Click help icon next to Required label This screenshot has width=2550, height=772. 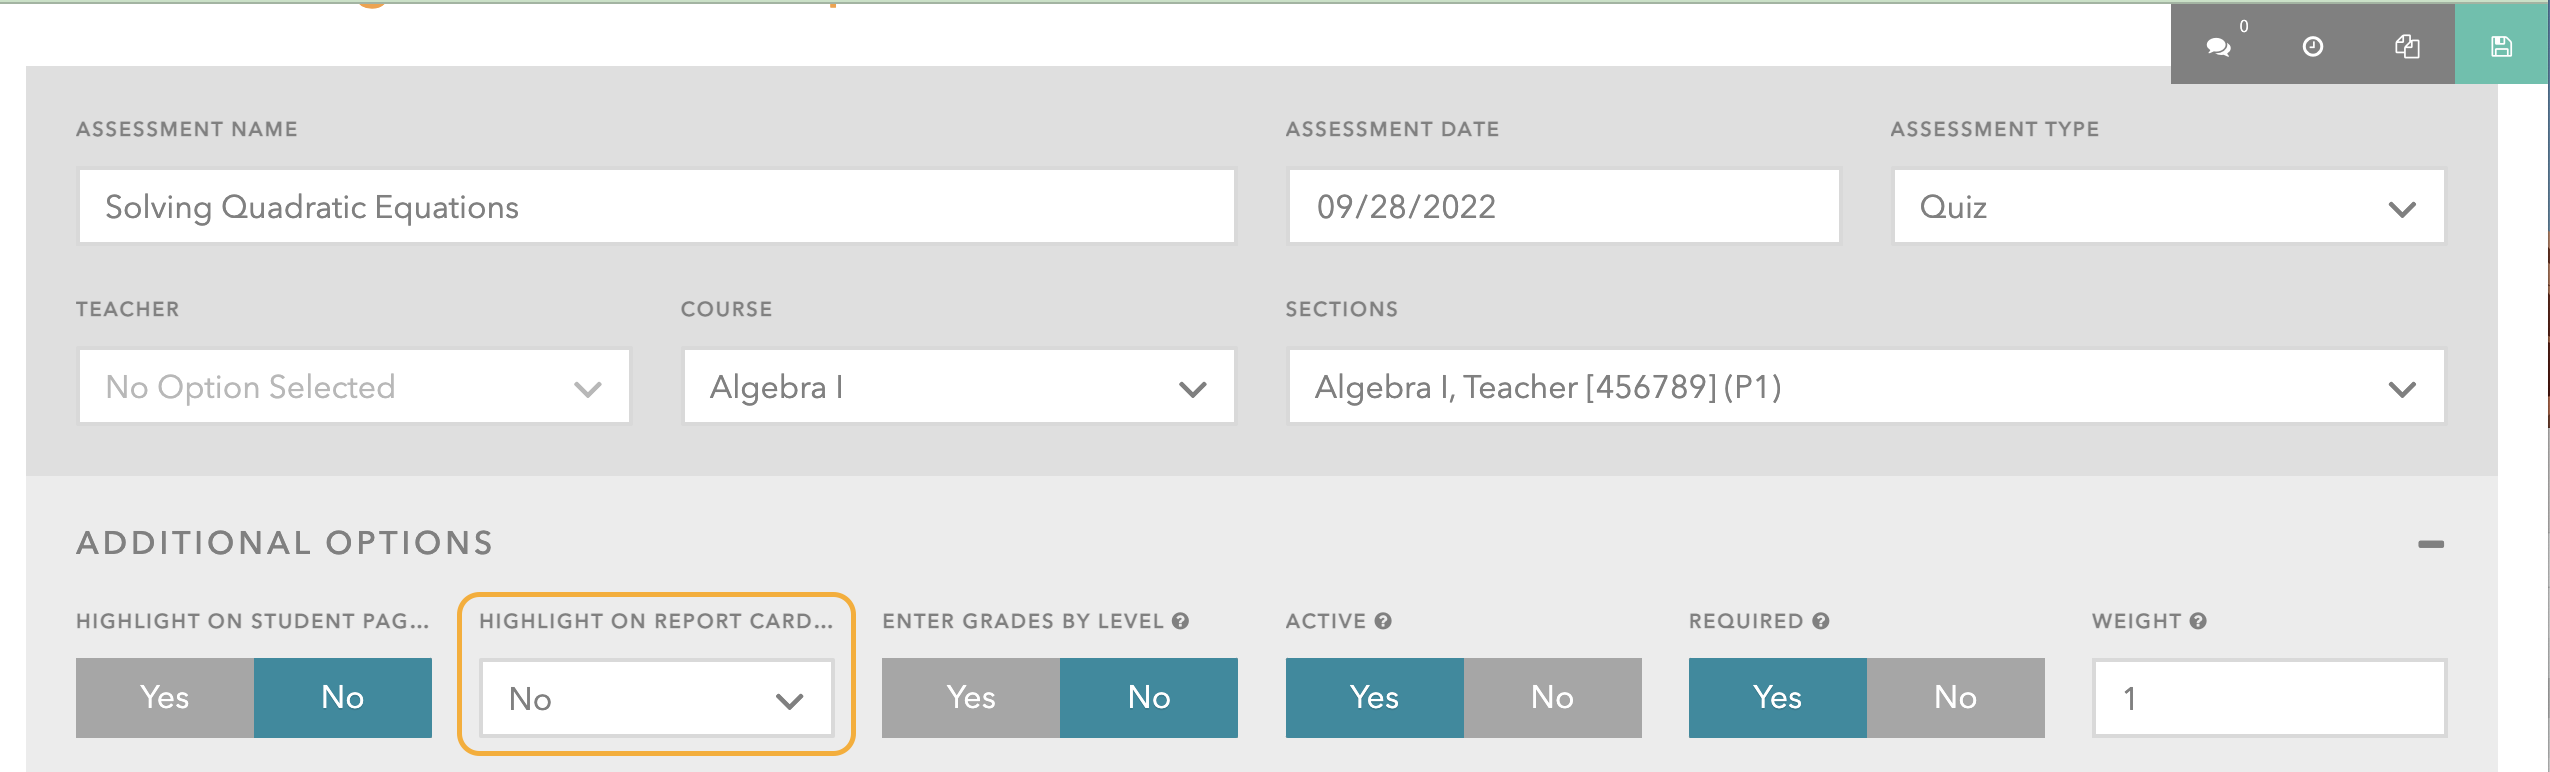pyautogui.click(x=1821, y=621)
